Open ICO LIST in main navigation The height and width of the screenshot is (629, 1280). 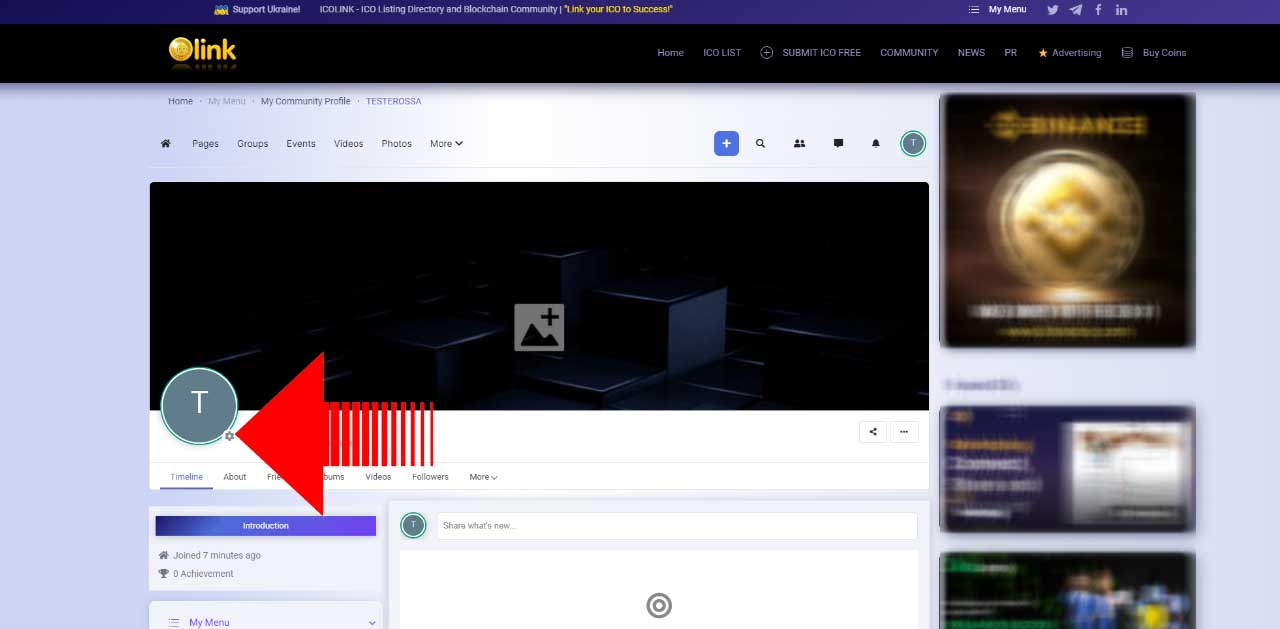click(722, 53)
